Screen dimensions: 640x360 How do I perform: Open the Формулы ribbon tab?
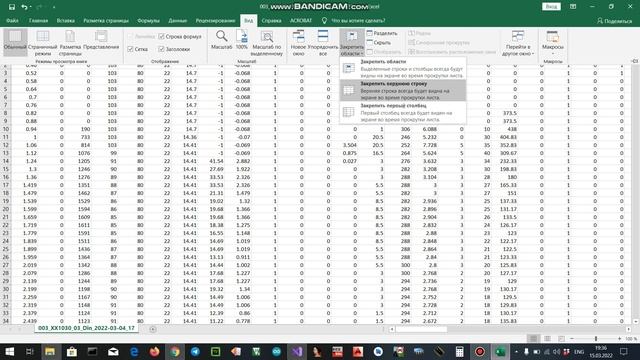149,20
